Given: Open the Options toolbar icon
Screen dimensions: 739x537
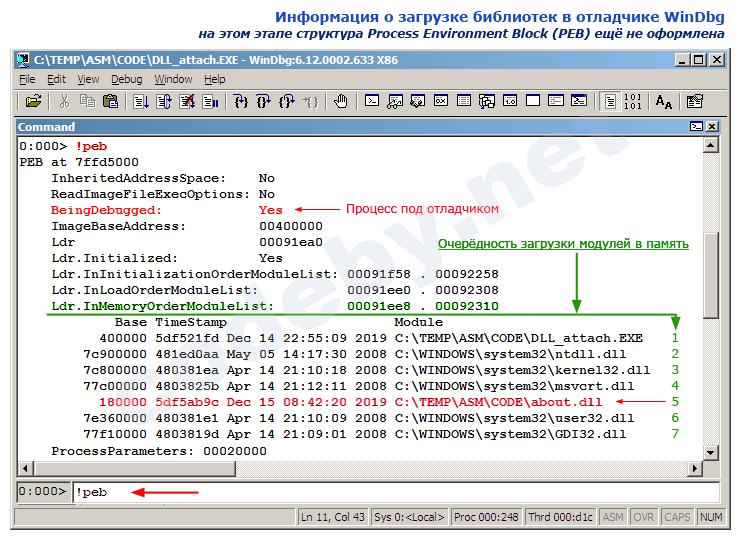Looking at the screenshot, I should click(694, 101).
